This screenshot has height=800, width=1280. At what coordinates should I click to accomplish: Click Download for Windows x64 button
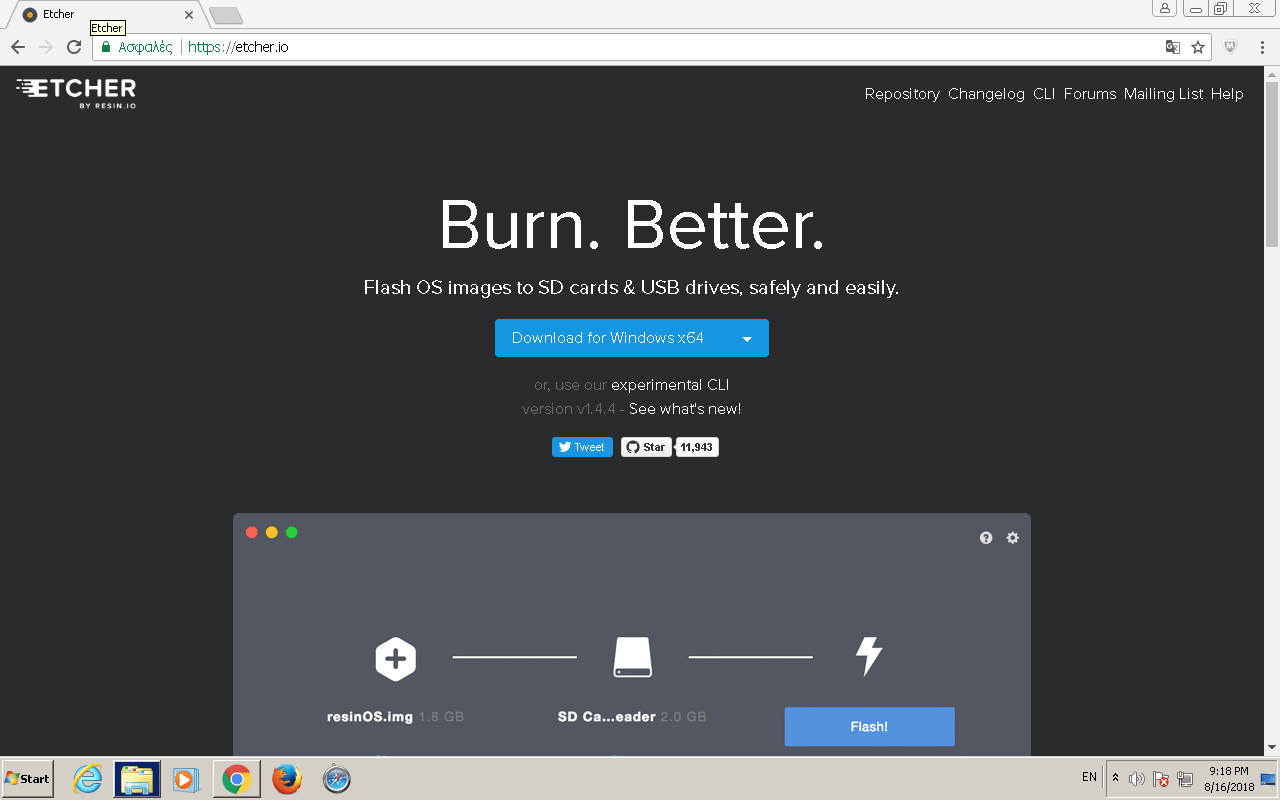point(608,338)
